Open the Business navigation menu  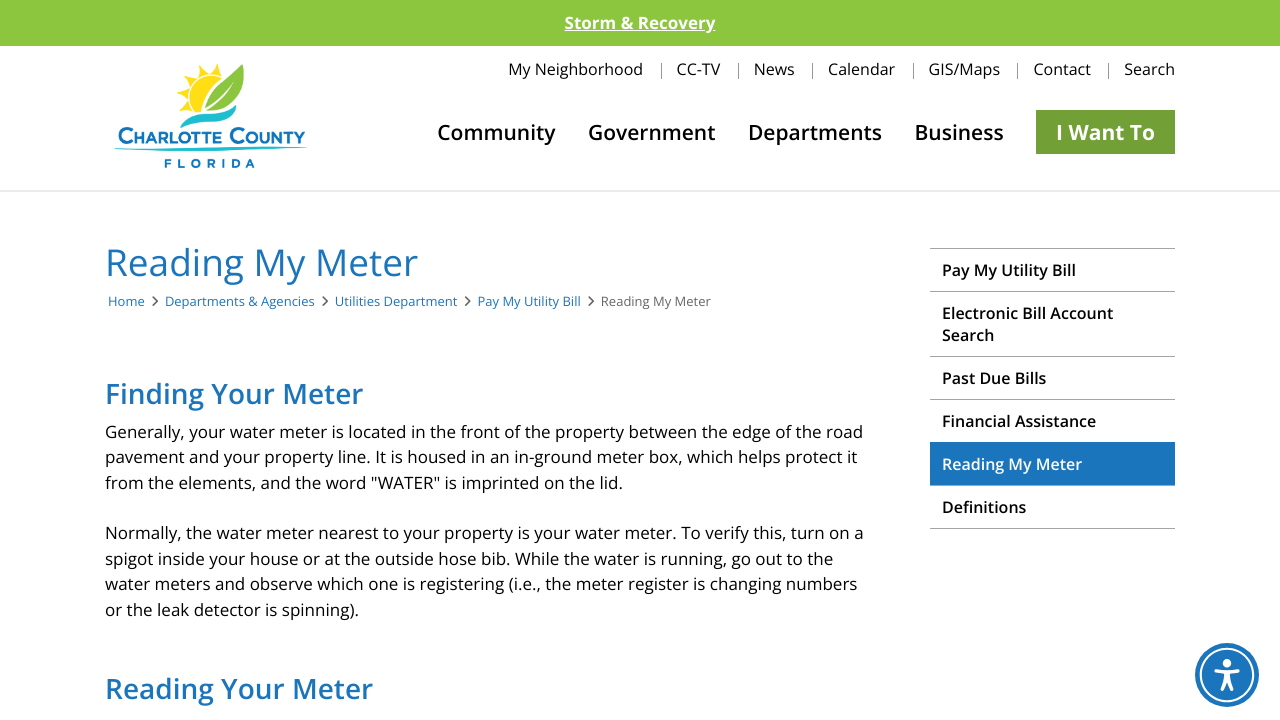tap(958, 131)
